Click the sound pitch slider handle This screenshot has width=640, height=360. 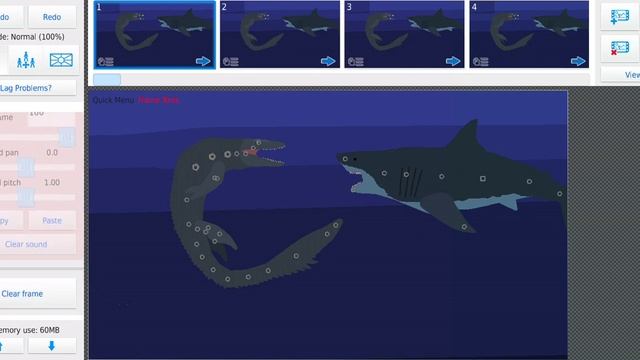(26, 198)
